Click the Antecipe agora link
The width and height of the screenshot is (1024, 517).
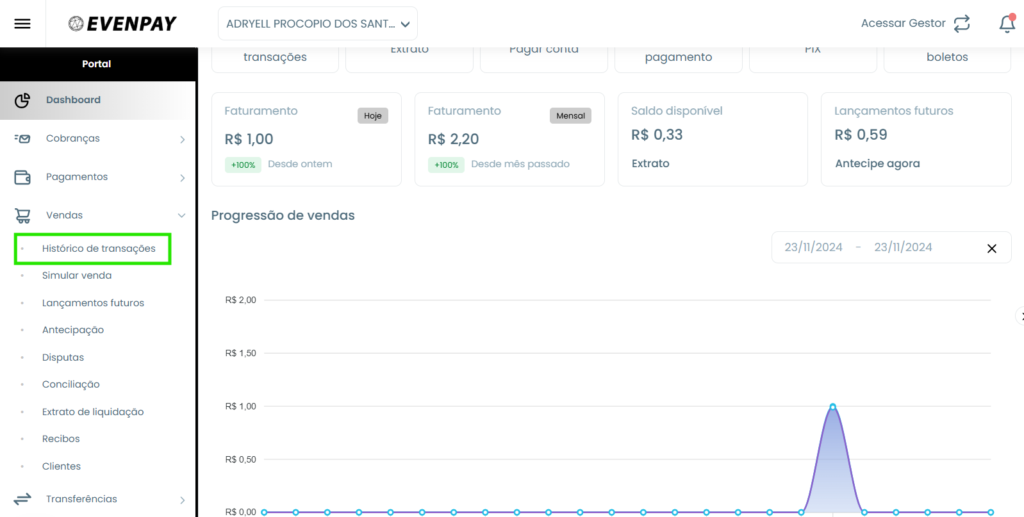(877, 163)
